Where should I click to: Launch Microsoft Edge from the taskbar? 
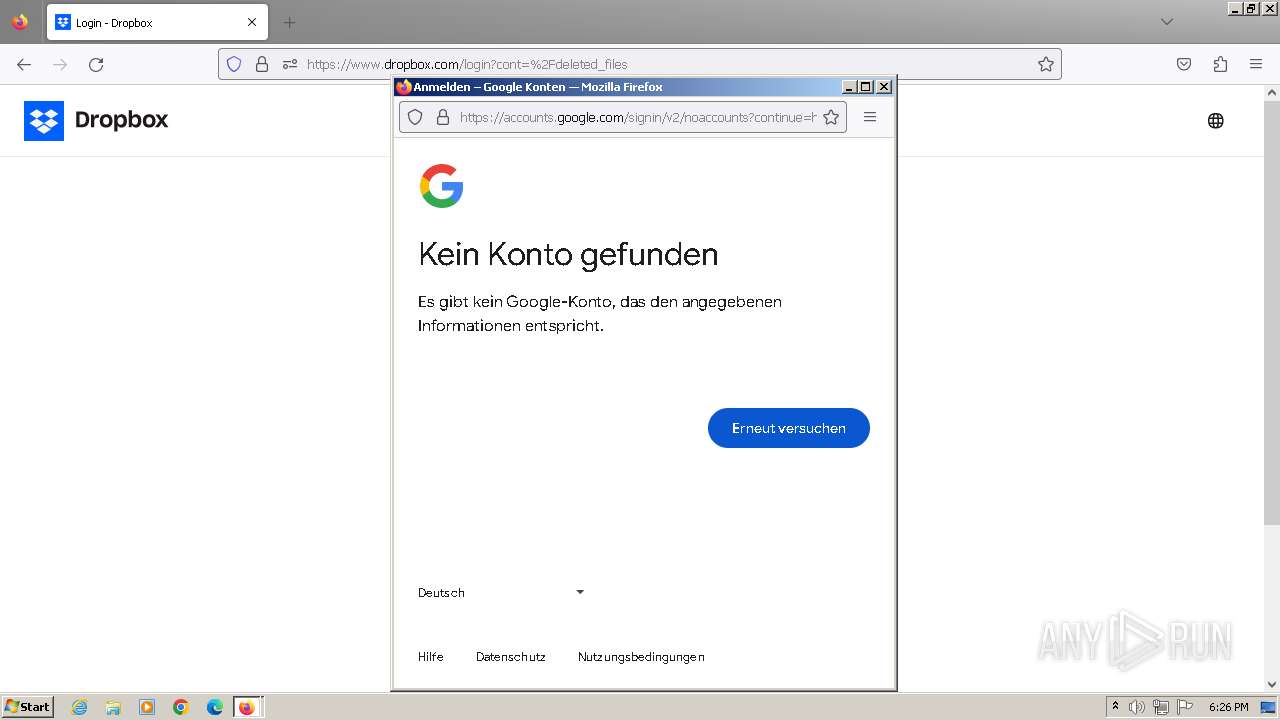click(215, 707)
